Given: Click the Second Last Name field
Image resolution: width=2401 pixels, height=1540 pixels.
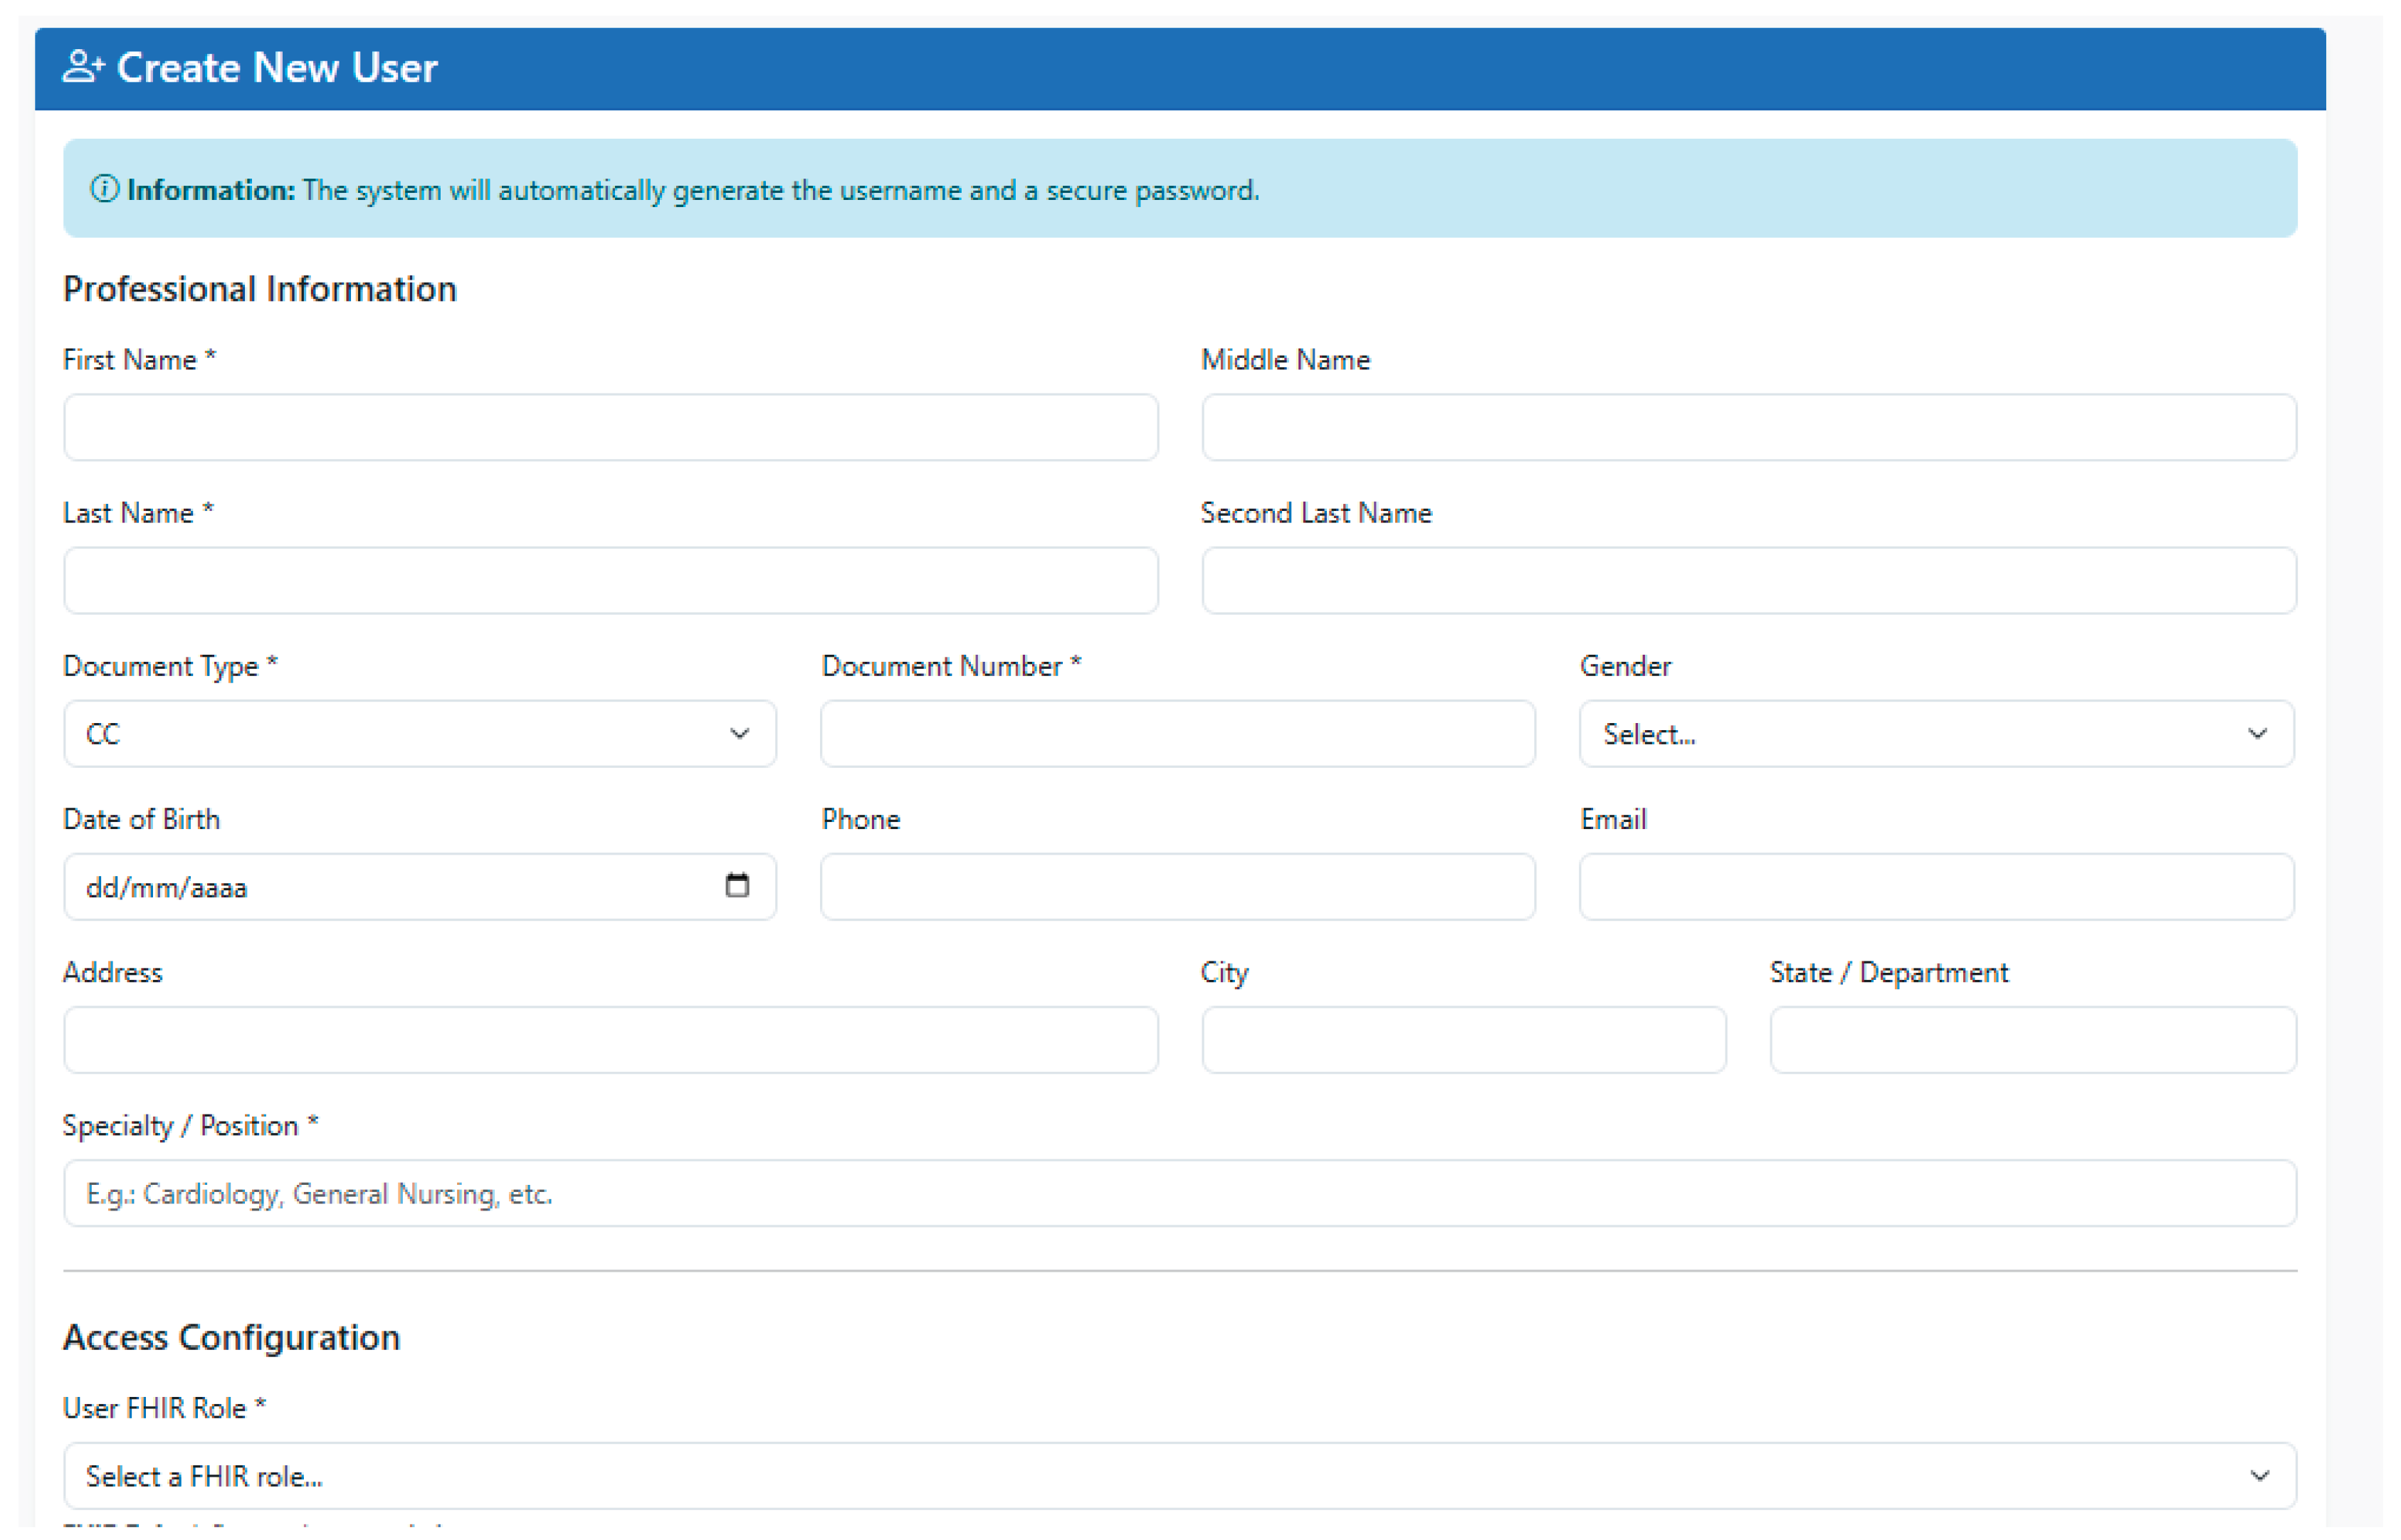Looking at the screenshot, I should tap(1749, 581).
